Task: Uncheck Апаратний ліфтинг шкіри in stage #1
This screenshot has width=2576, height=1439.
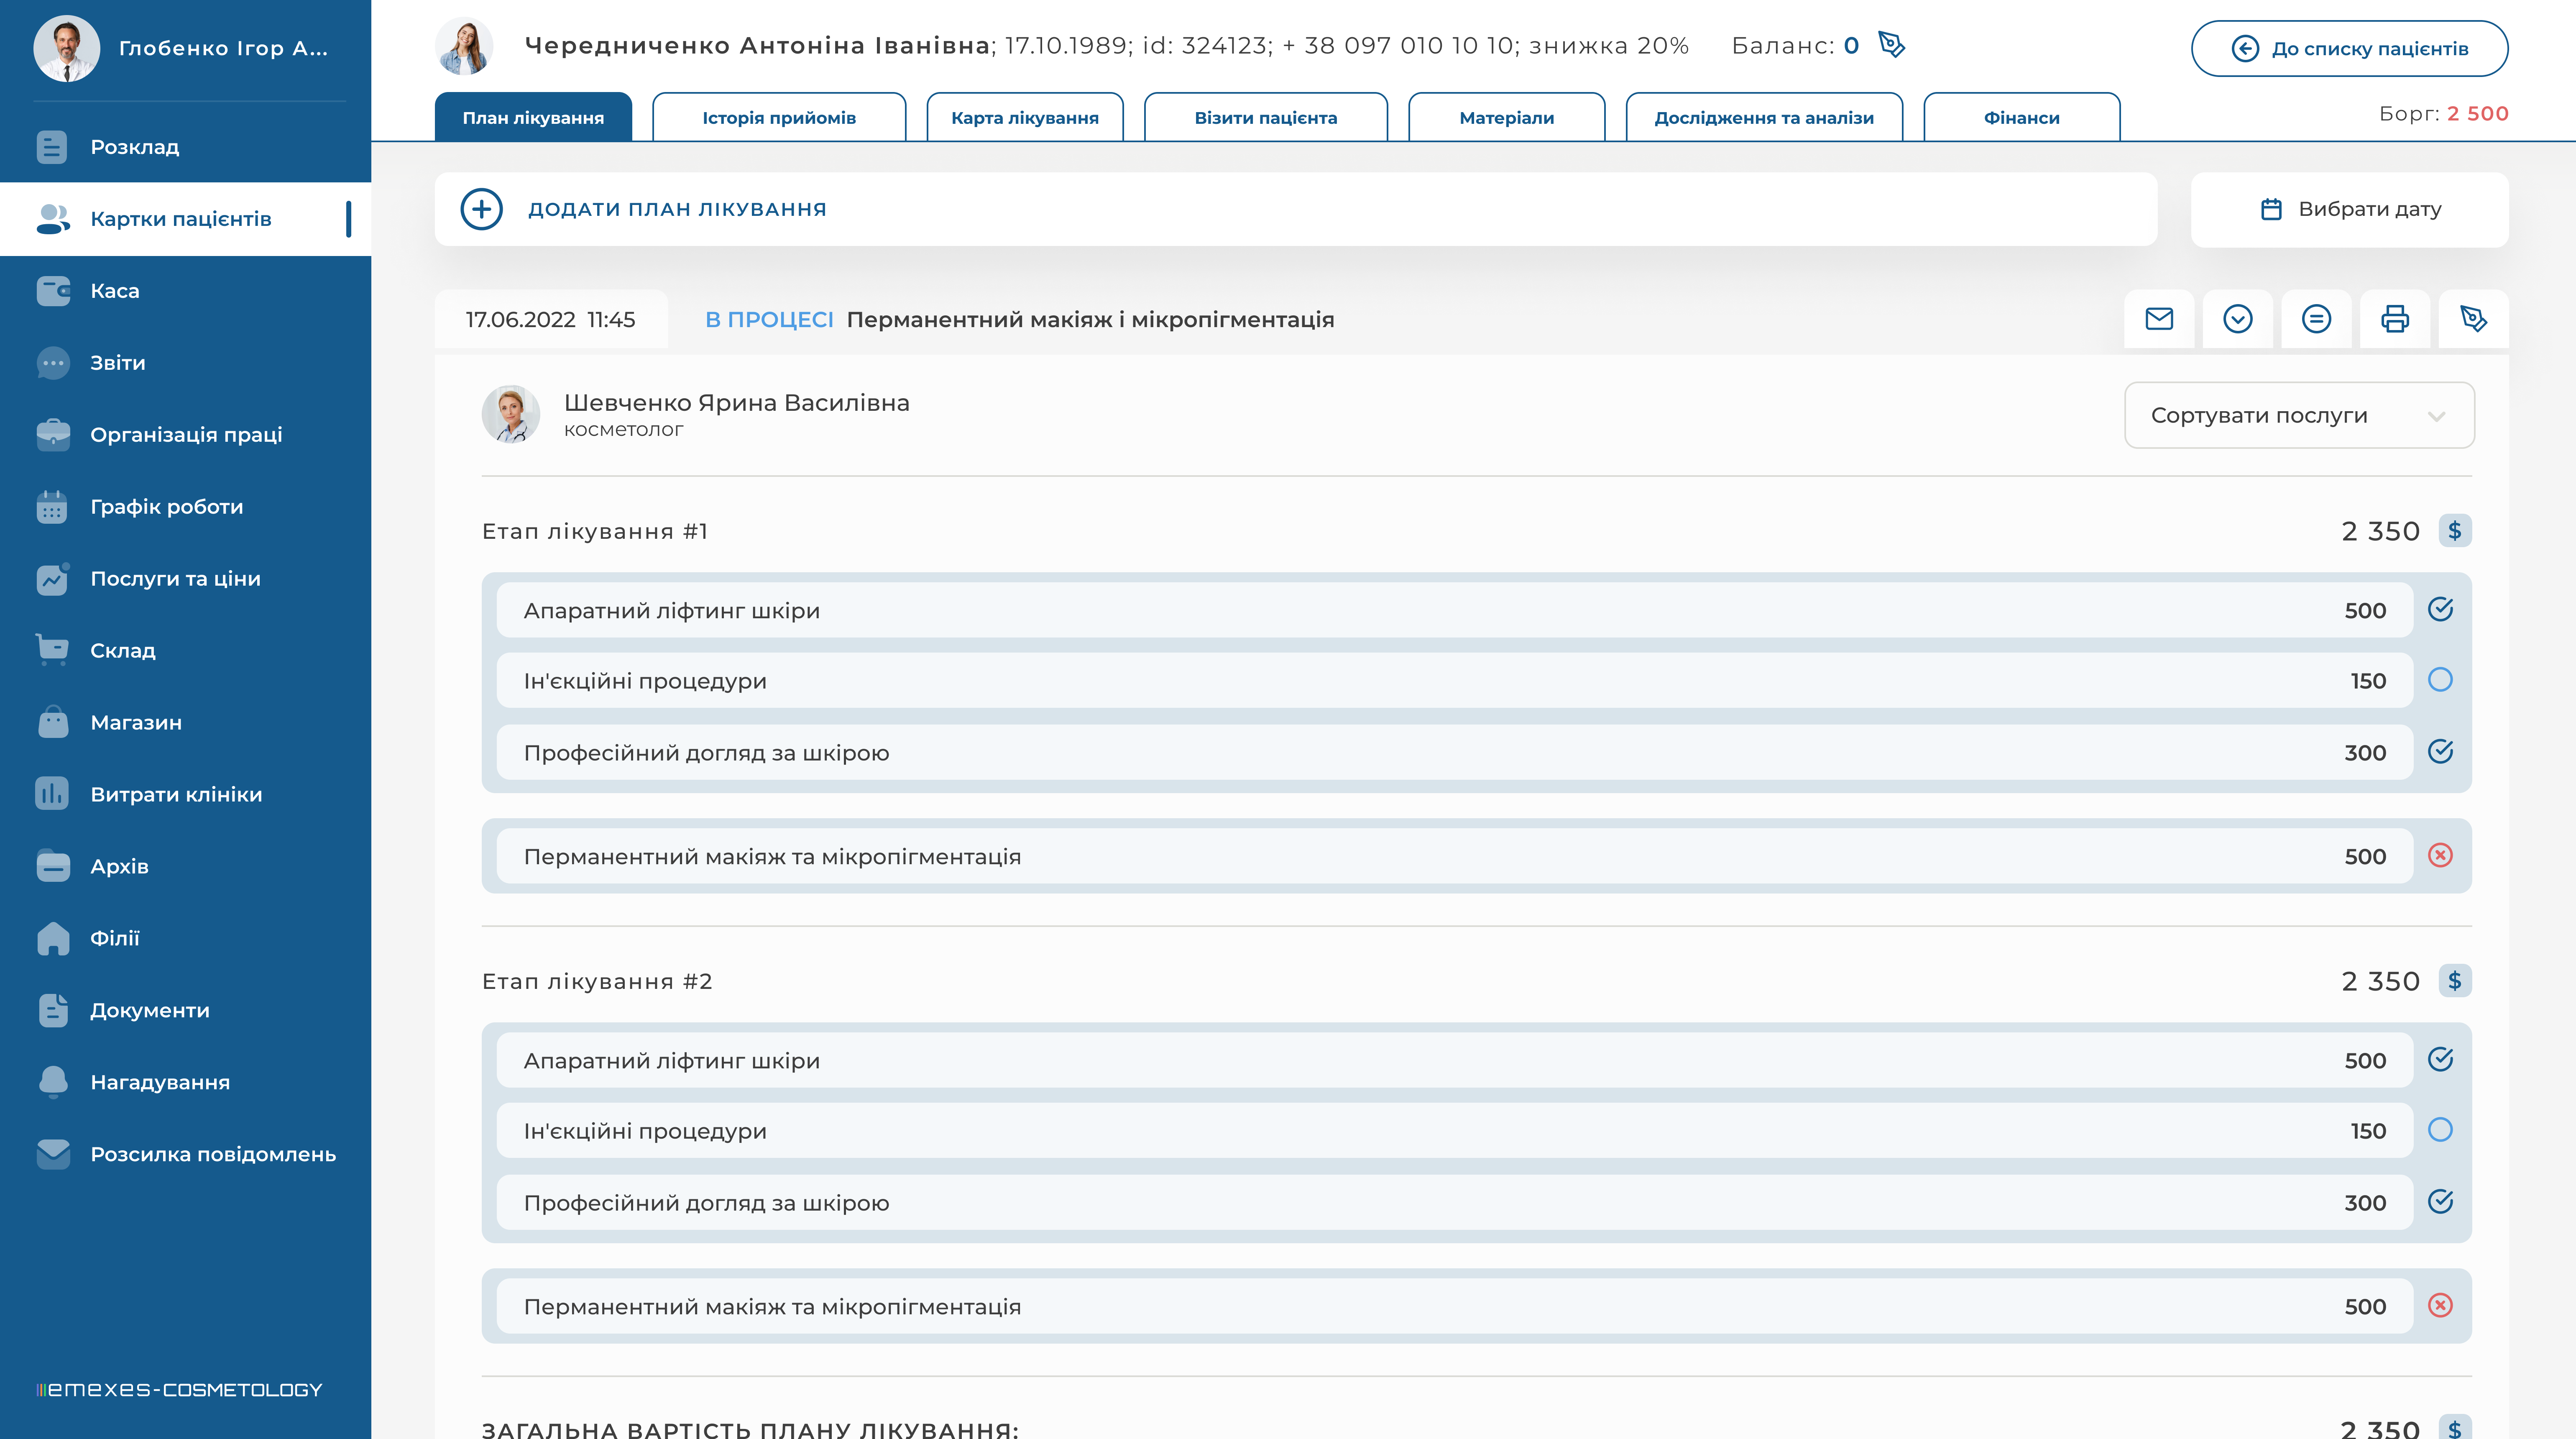Action: (x=2440, y=610)
